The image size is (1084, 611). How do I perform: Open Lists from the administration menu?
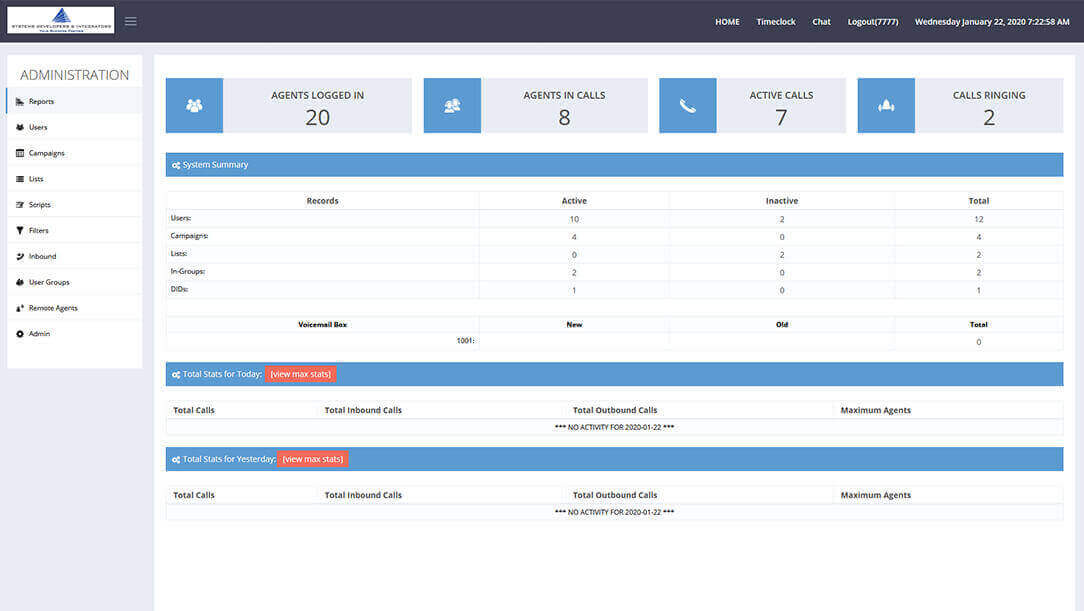(36, 179)
